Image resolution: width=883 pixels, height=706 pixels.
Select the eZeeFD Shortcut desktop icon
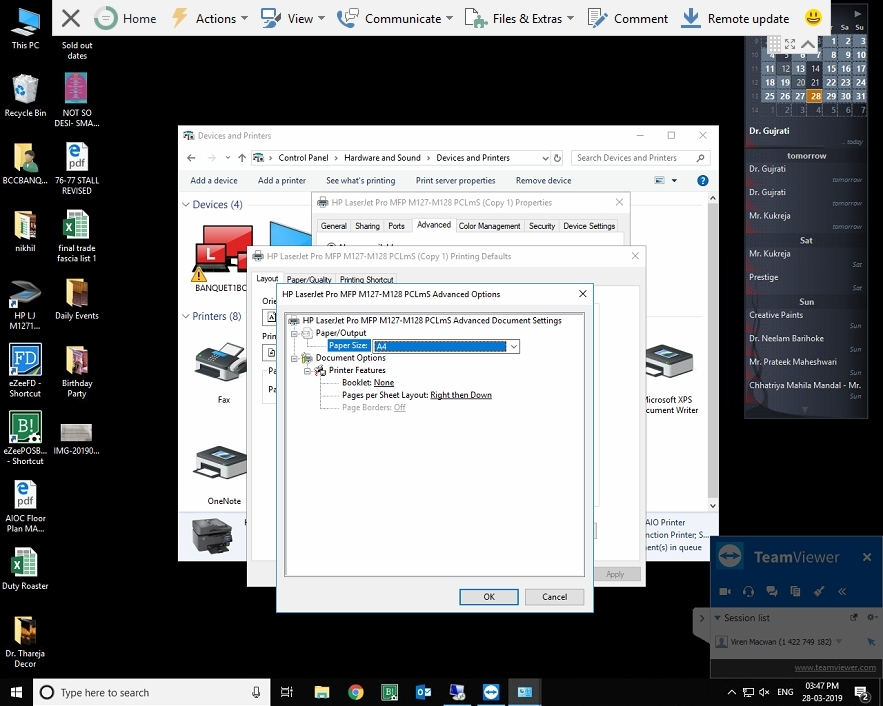coord(25,370)
